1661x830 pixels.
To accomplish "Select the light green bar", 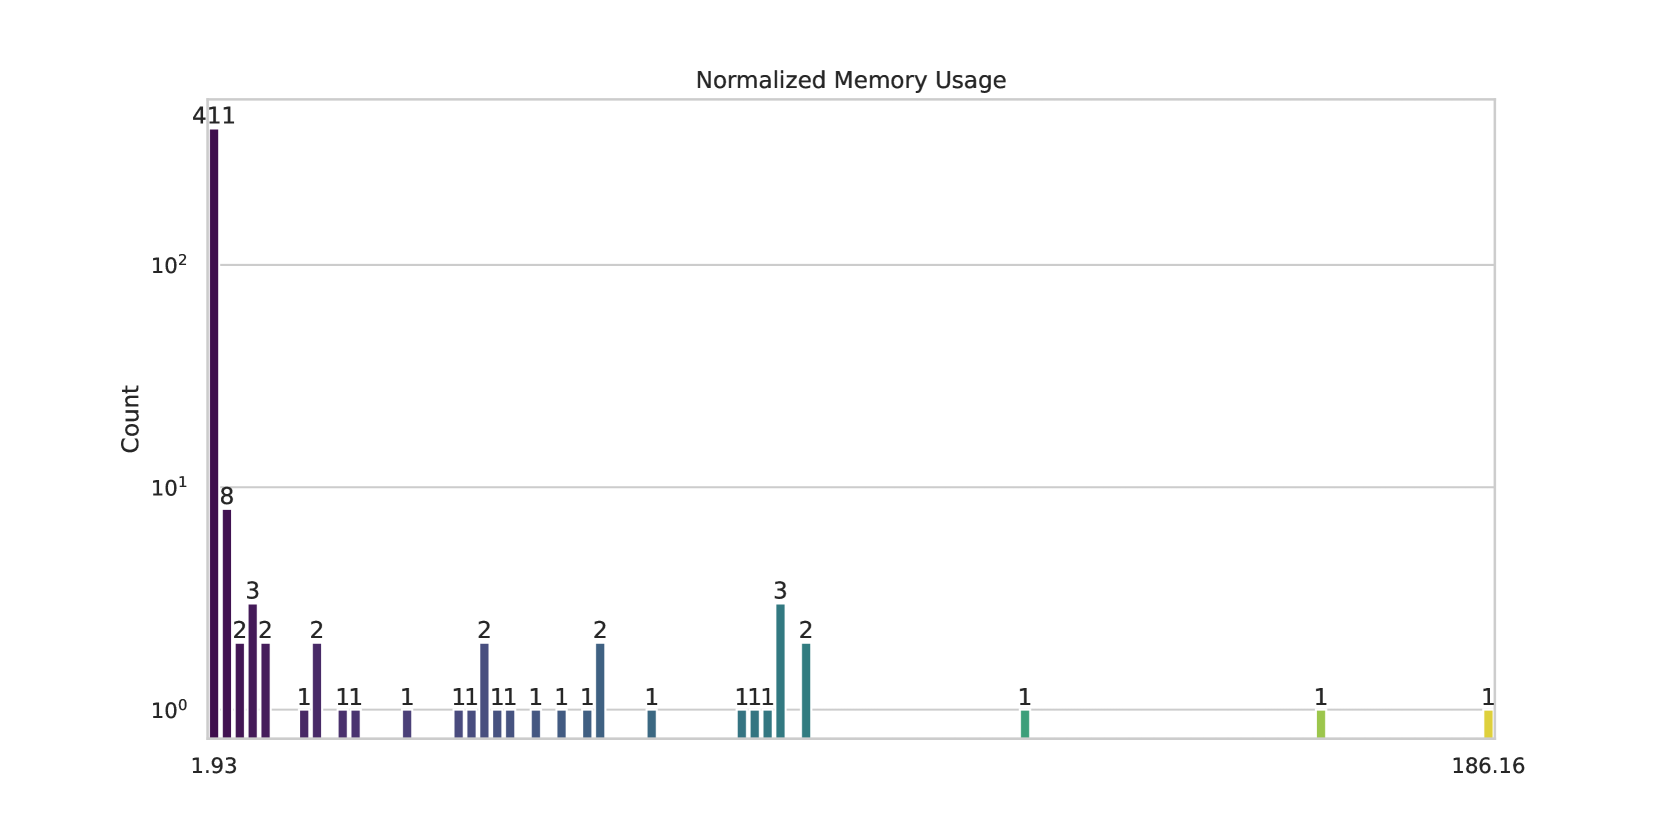I will [x=1321, y=724].
